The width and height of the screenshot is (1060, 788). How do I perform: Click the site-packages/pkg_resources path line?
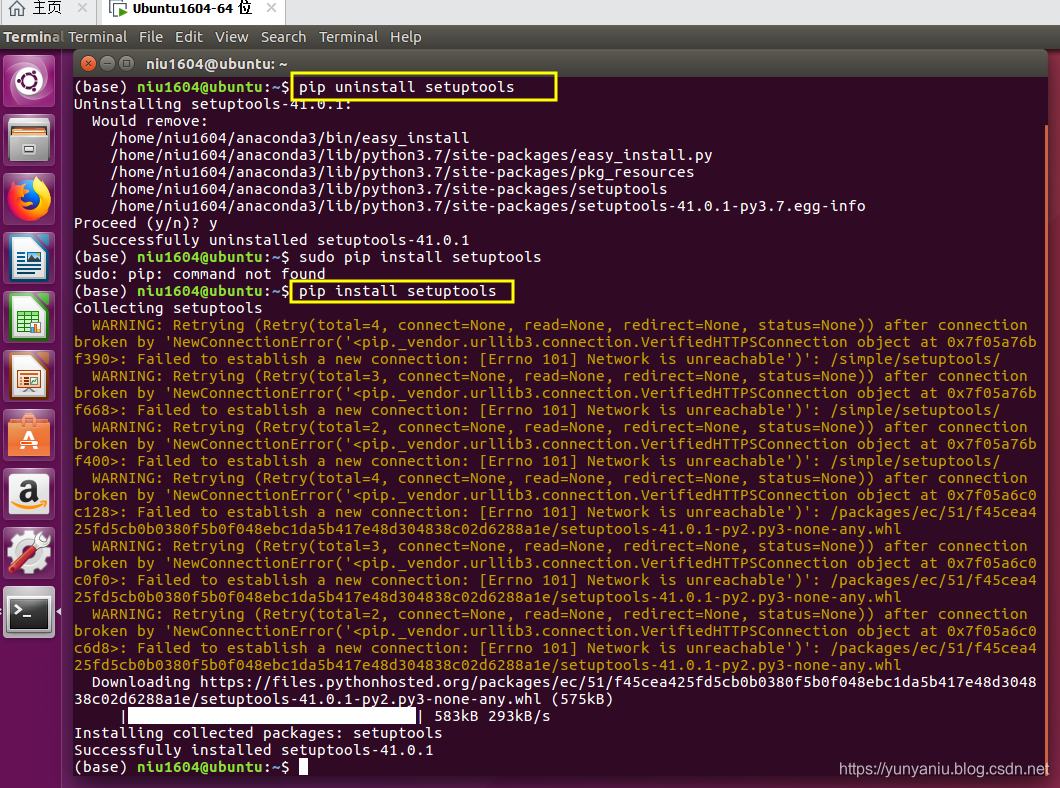(x=402, y=172)
